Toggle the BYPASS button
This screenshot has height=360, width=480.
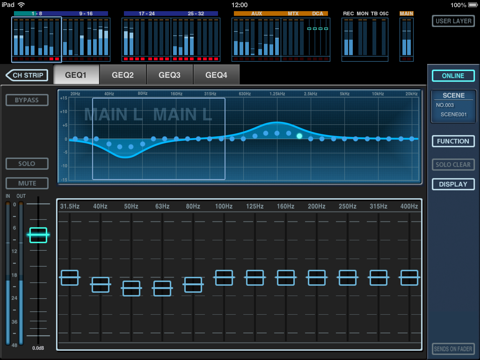coord(27,100)
